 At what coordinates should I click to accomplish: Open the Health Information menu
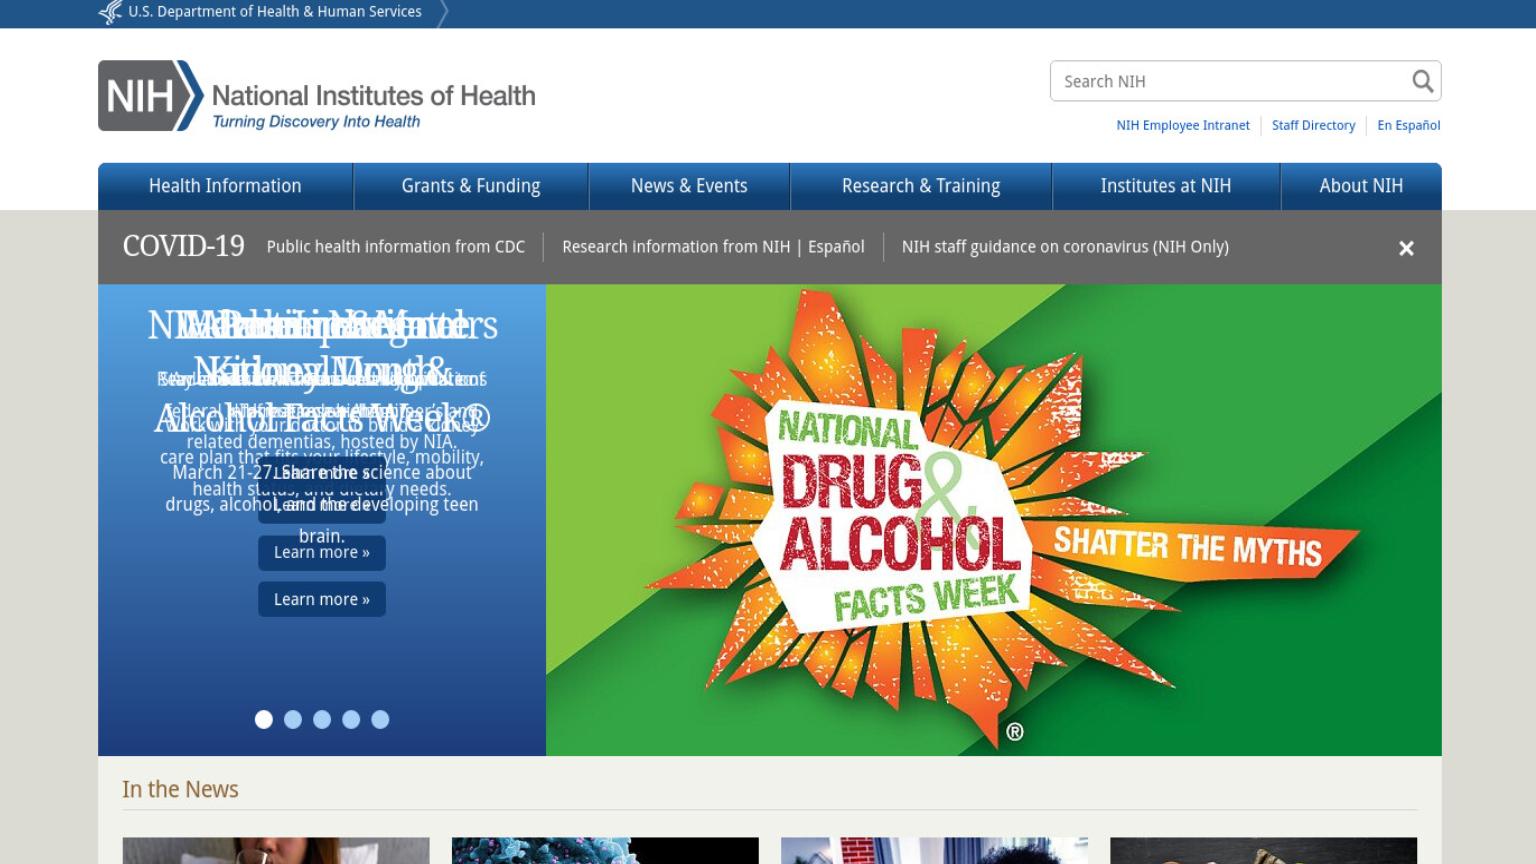click(225, 186)
